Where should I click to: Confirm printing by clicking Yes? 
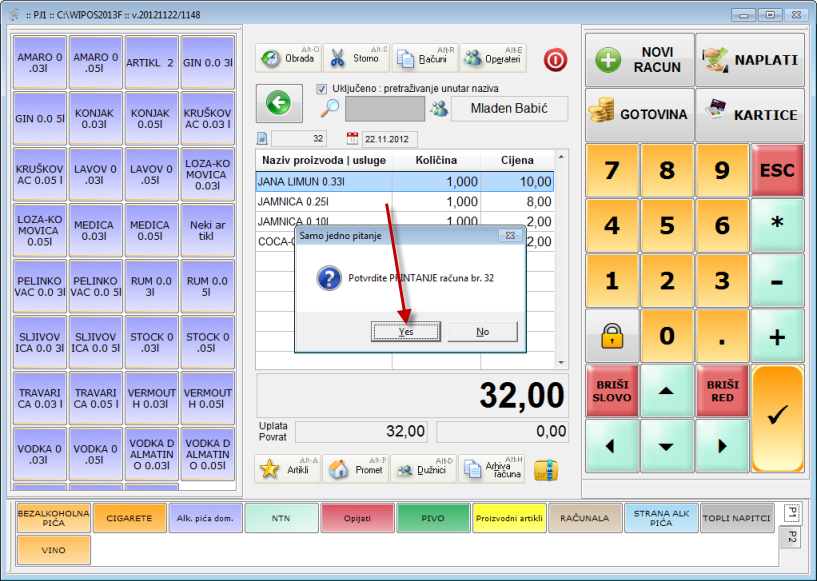[405, 331]
